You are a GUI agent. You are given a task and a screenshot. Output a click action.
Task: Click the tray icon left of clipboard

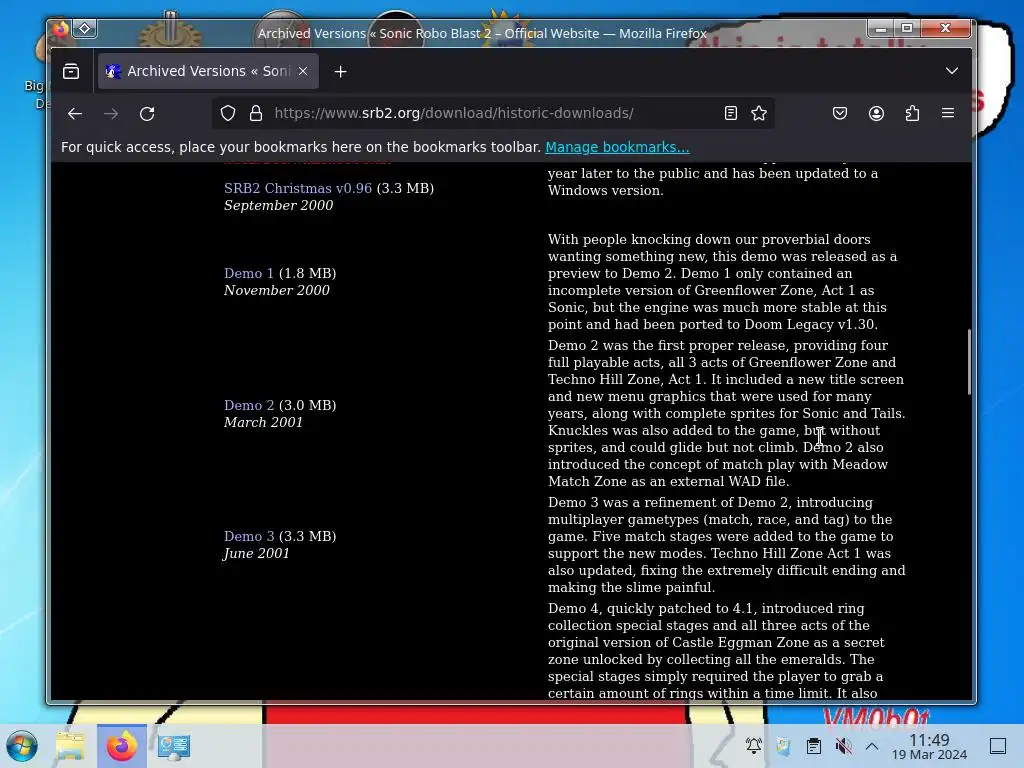point(784,746)
